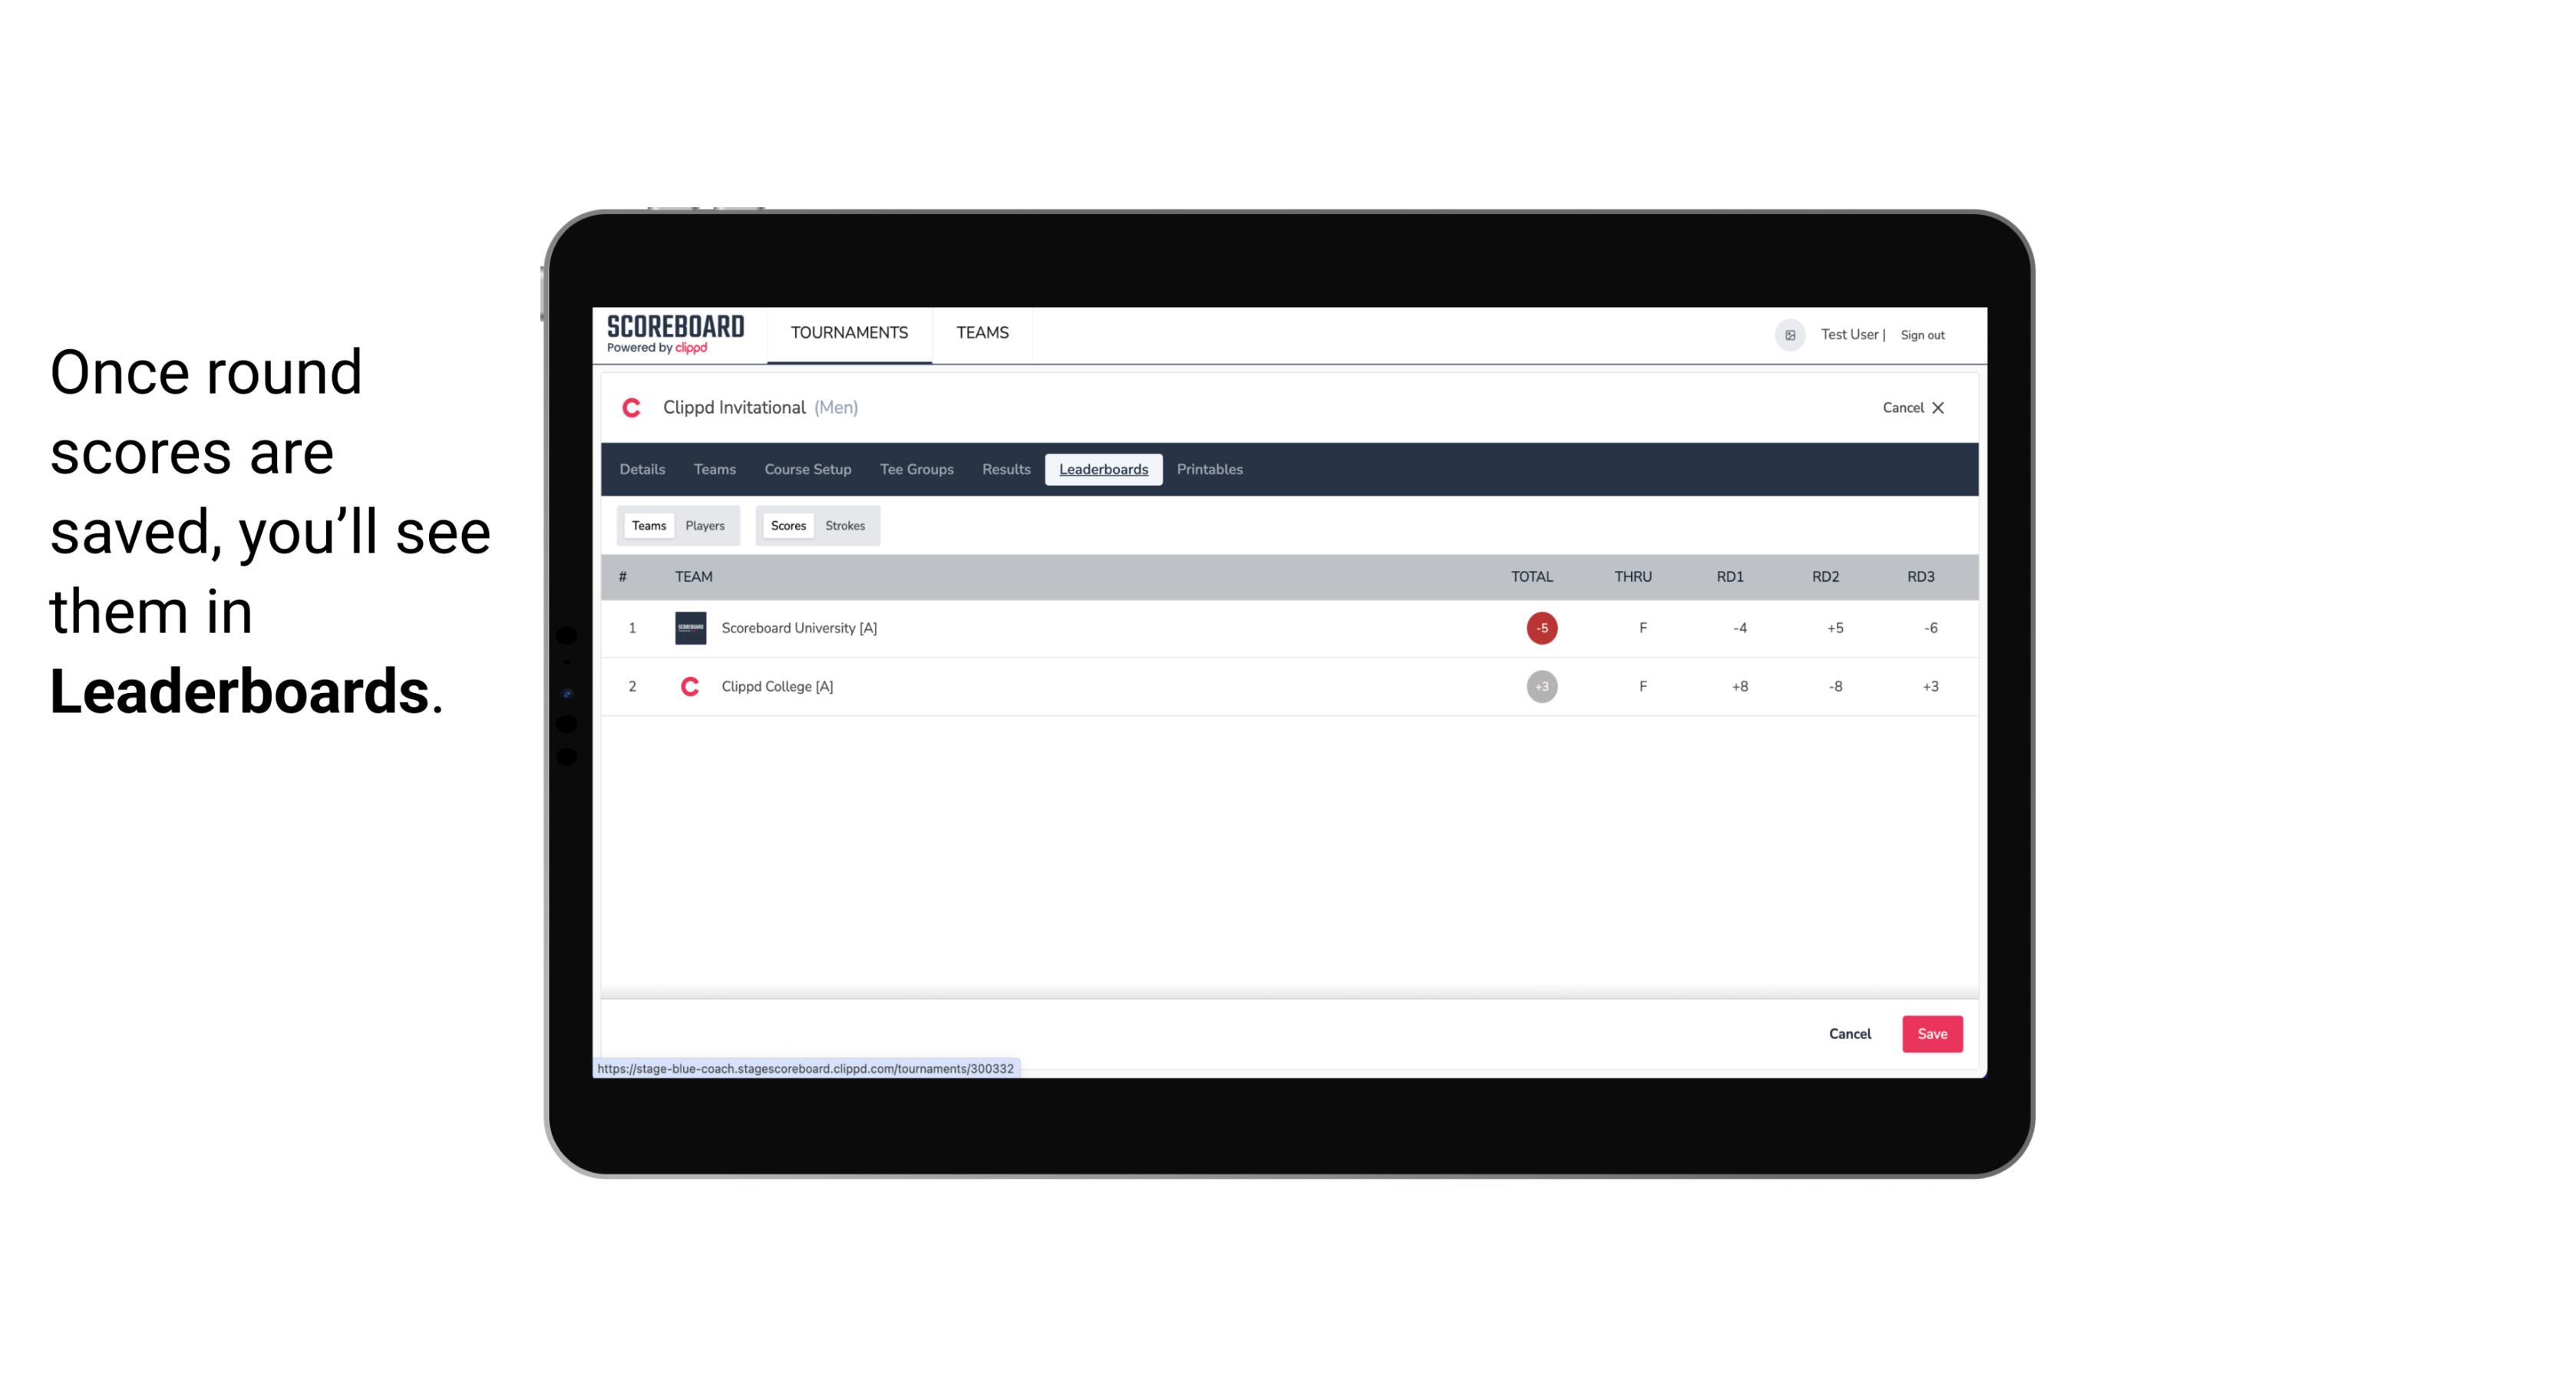The width and height of the screenshot is (2576, 1386).
Task: Click the Cancel button
Action: (1849, 1033)
